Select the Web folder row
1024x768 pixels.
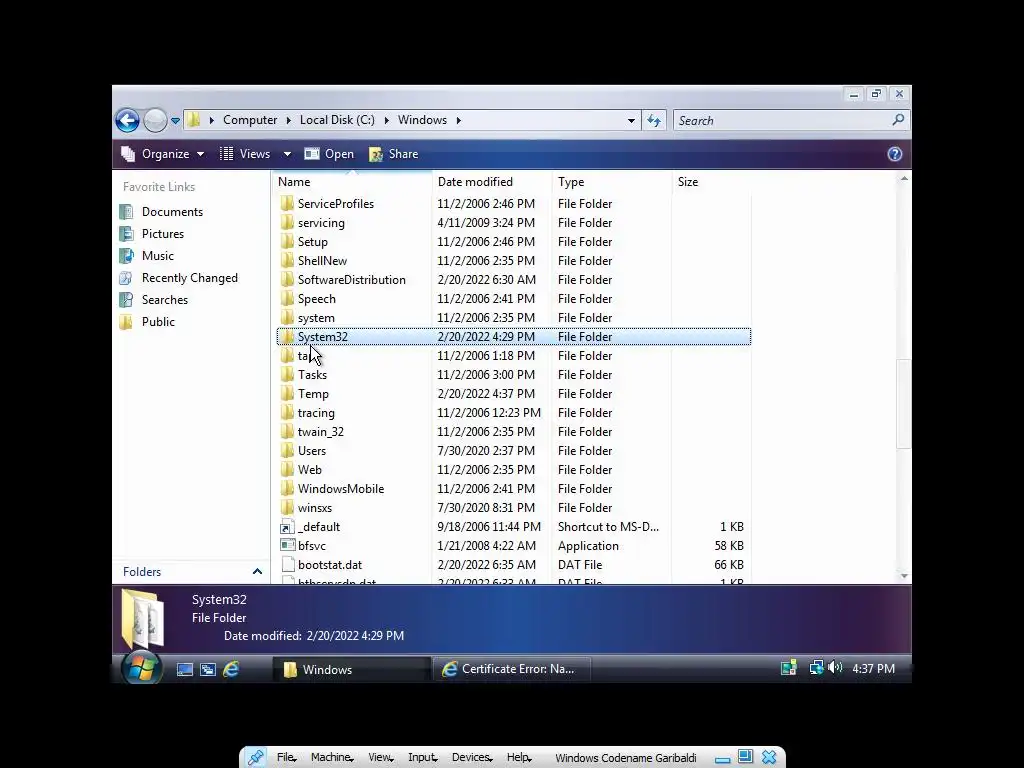pos(514,470)
